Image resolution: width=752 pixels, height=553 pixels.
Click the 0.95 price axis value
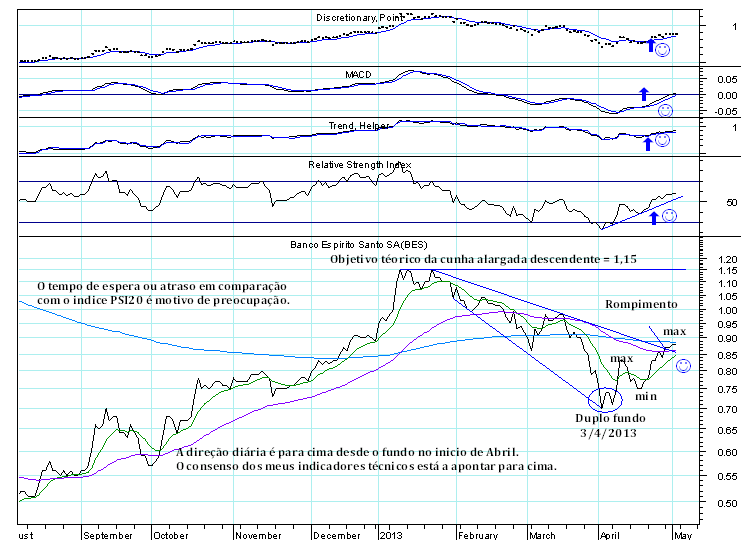coord(728,325)
